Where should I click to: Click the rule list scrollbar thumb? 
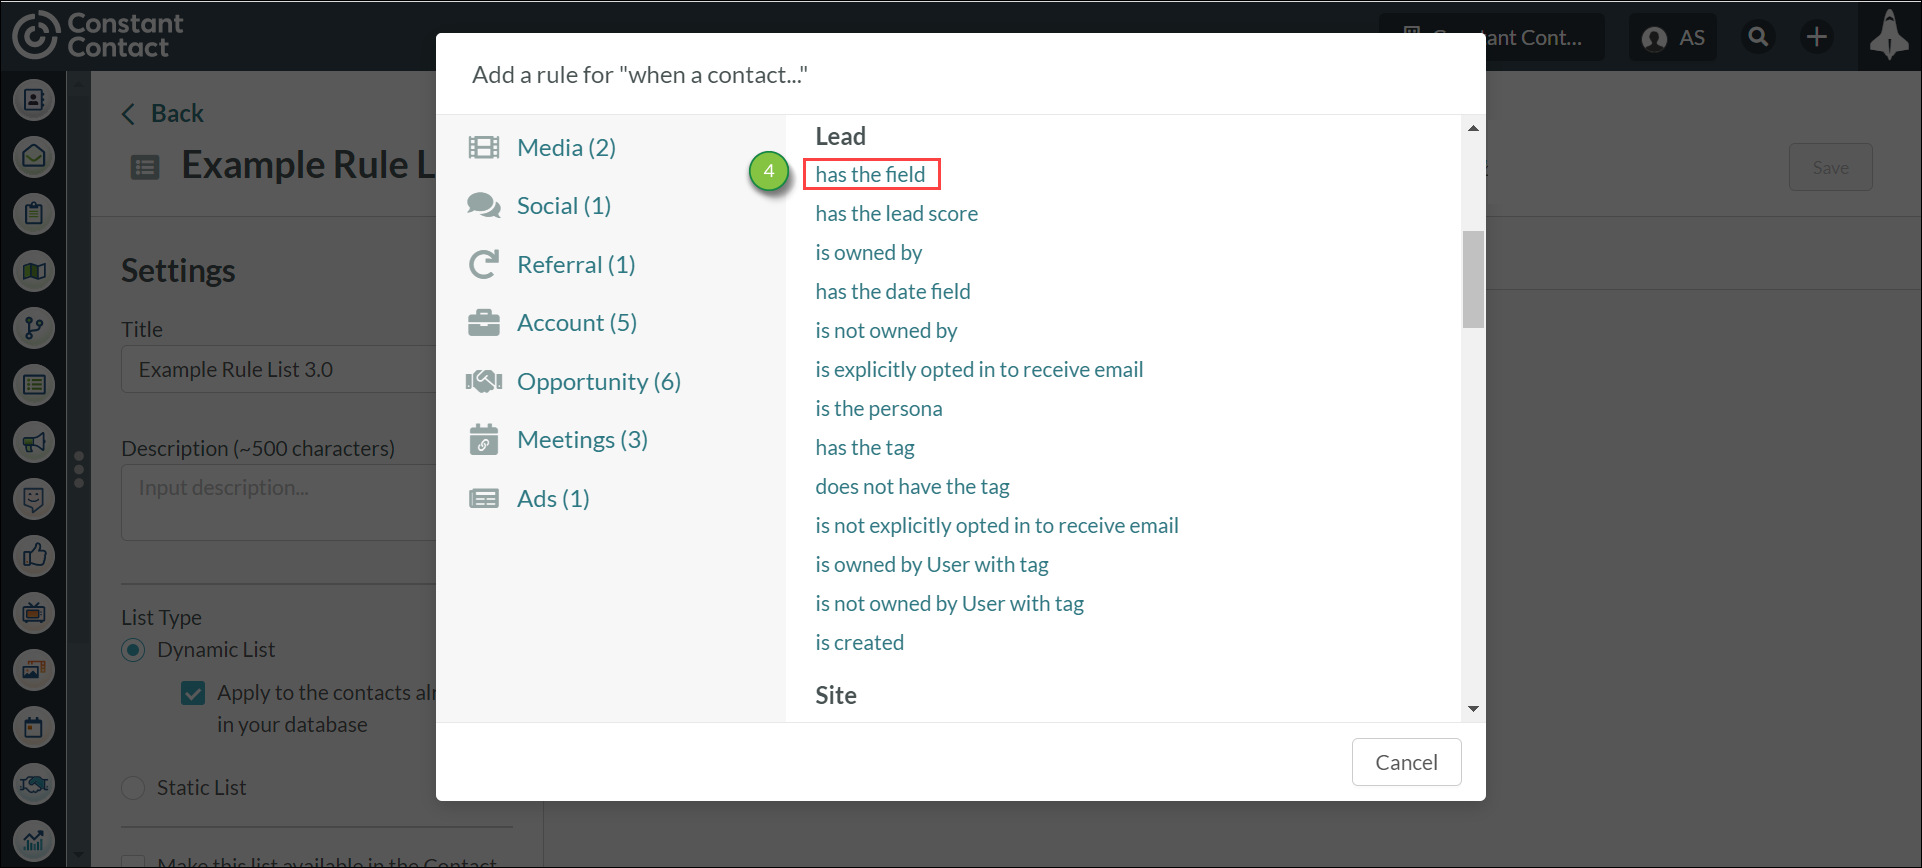1473,280
